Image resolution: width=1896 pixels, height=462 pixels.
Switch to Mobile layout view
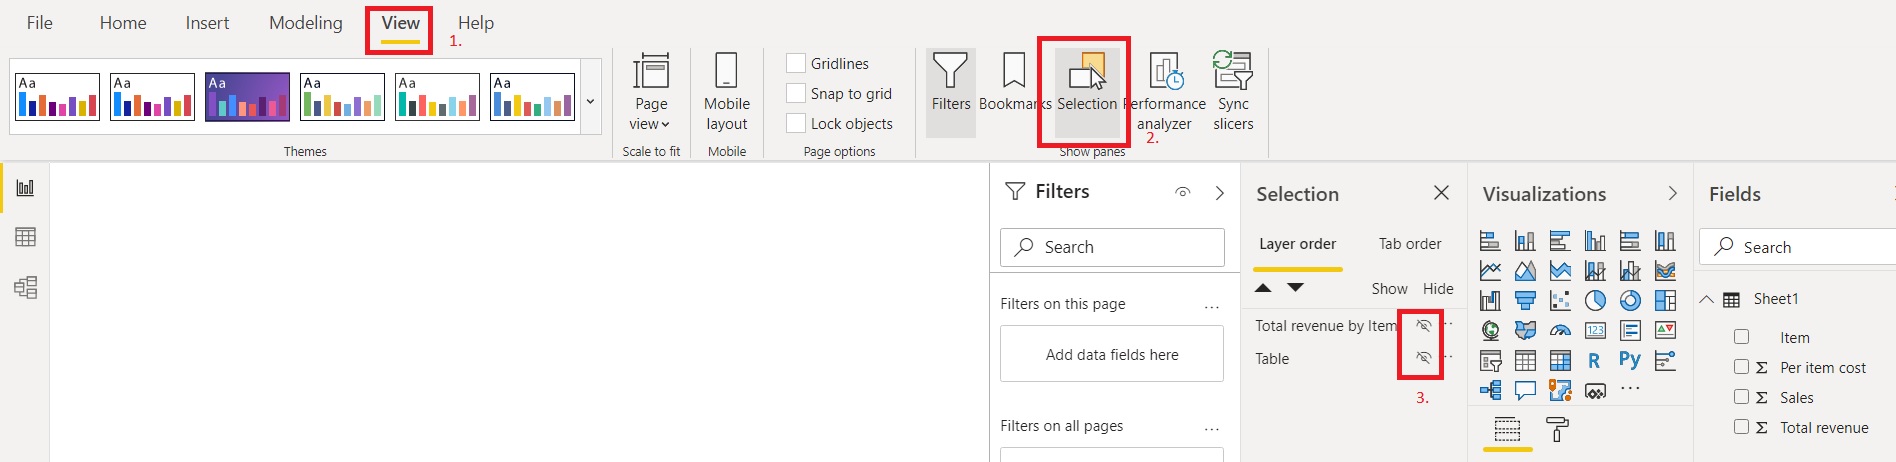pyautogui.click(x=727, y=92)
